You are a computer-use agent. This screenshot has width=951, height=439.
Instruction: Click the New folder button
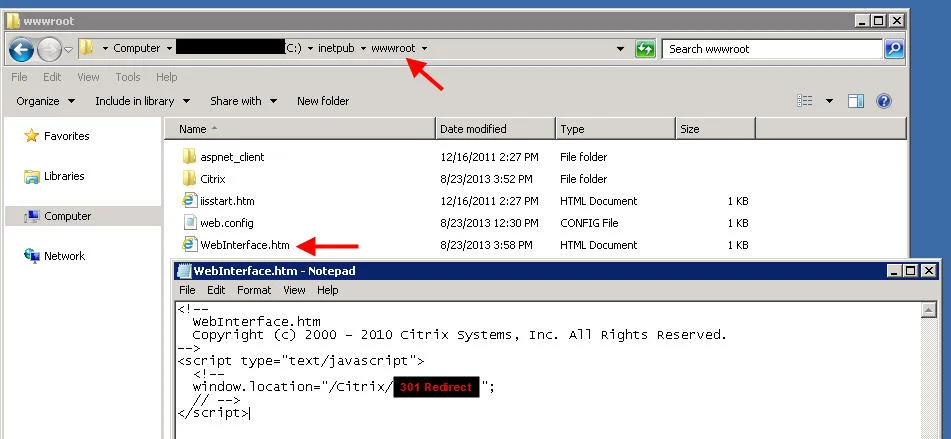323,101
